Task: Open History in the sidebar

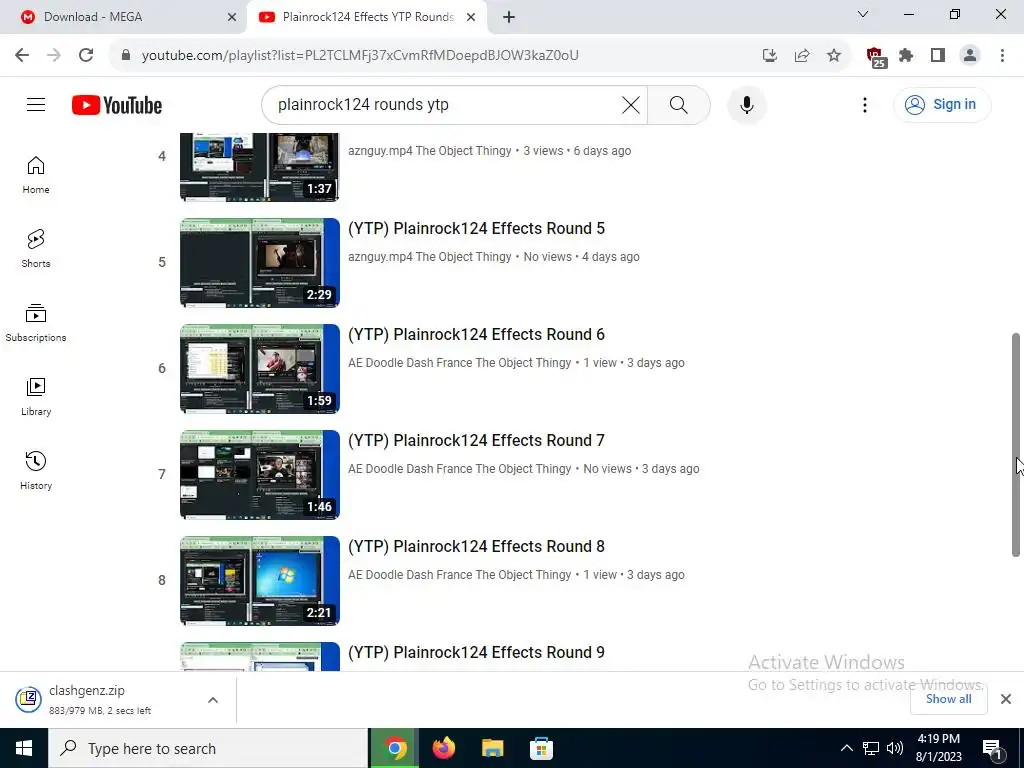Action: coord(36,470)
